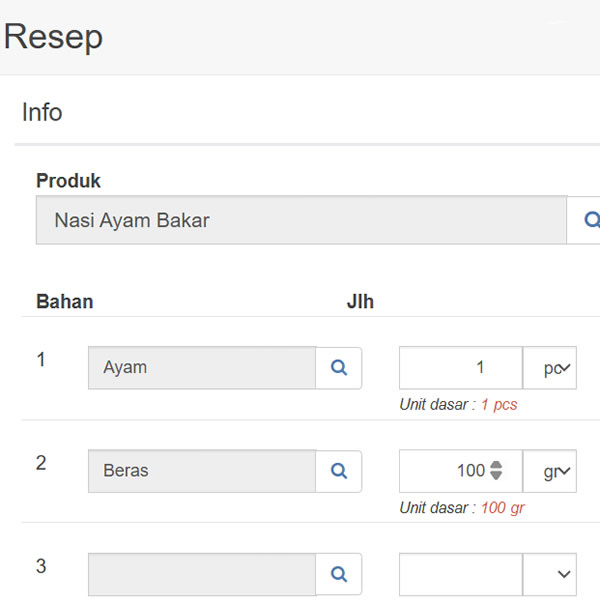
Task: Click the 'Unit dasar : 1 pcs' text
Action: click(x=458, y=405)
